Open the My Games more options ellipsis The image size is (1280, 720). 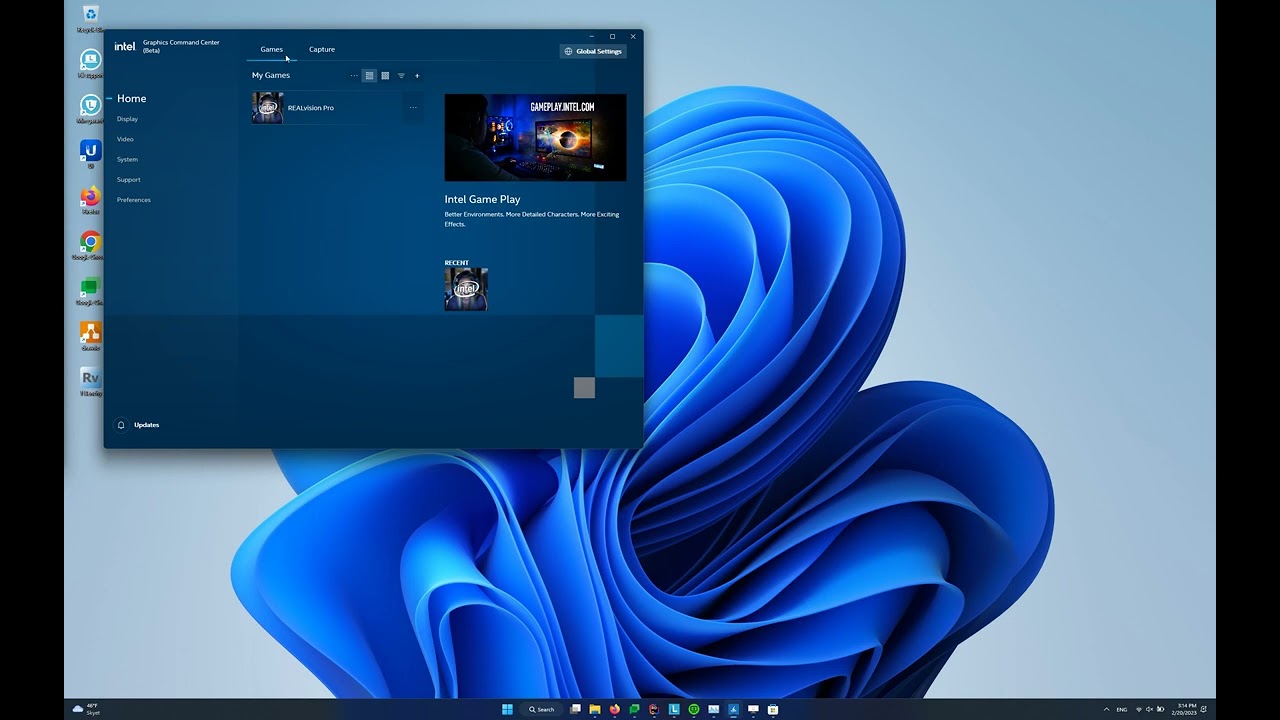(x=354, y=76)
